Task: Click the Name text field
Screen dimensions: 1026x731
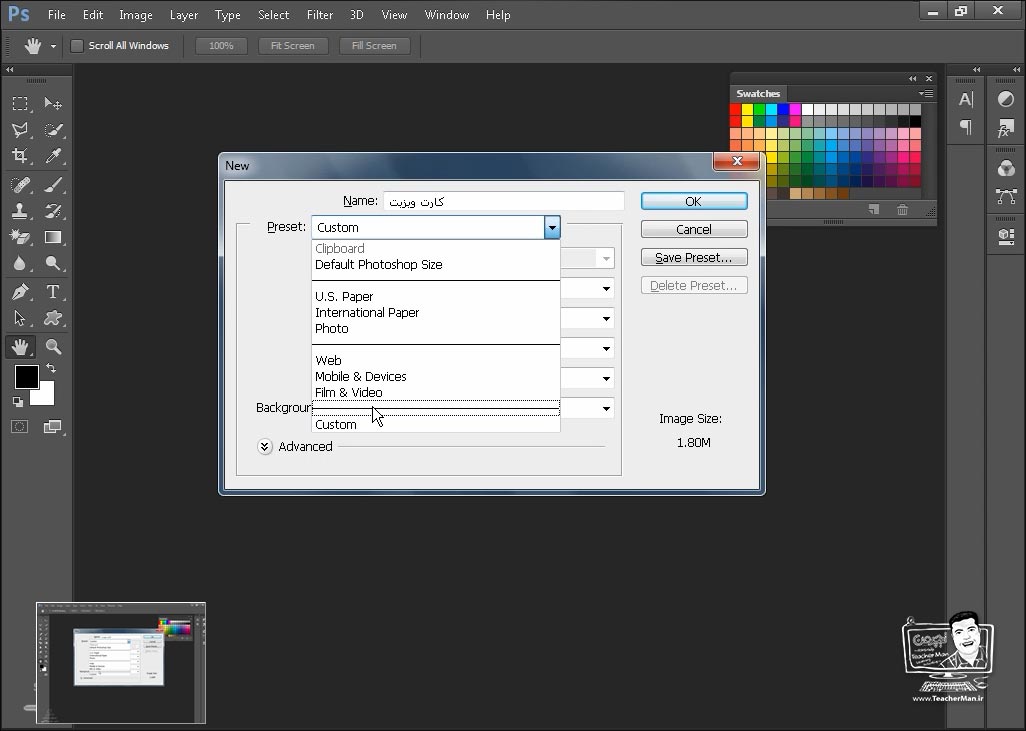Action: [x=504, y=201]
